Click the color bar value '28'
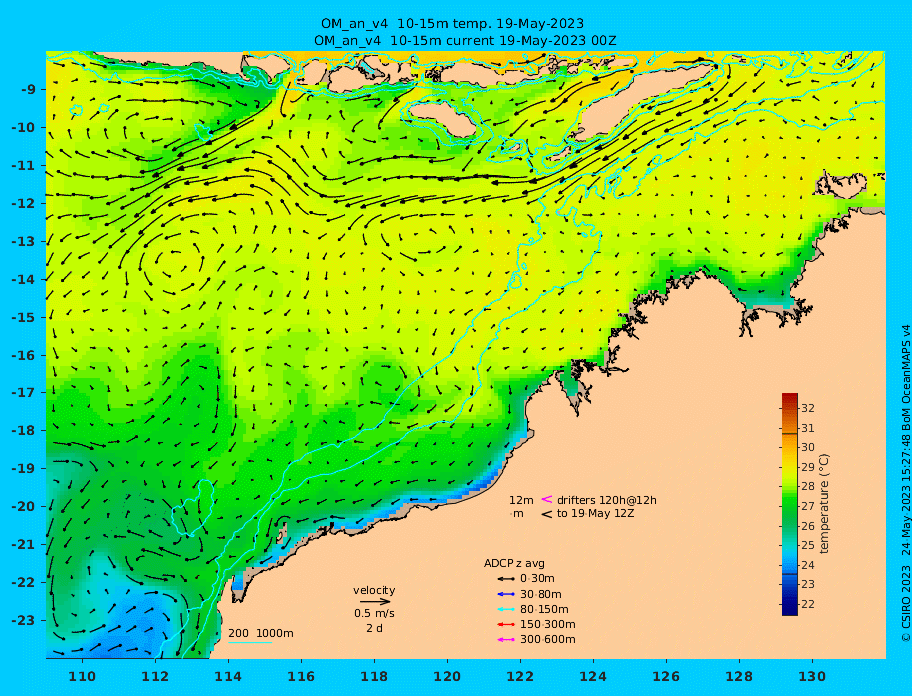The height and width of the screenshot is (696, 912). (x=808, y=487)
